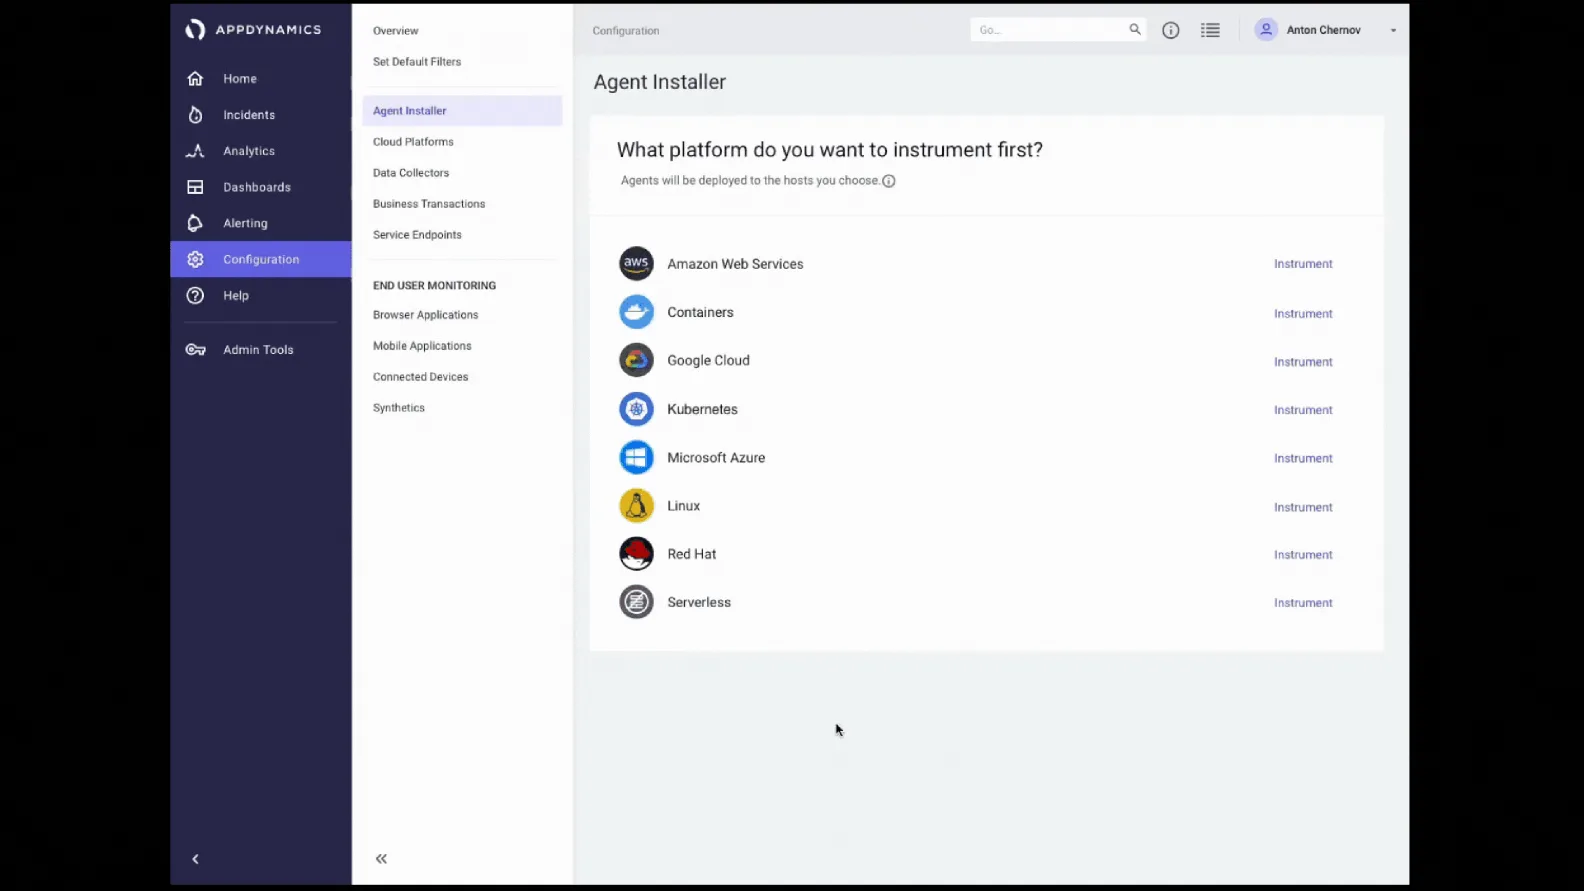Instrument the Serverless platform
Screen dimensions: 1584x891
1303,603
